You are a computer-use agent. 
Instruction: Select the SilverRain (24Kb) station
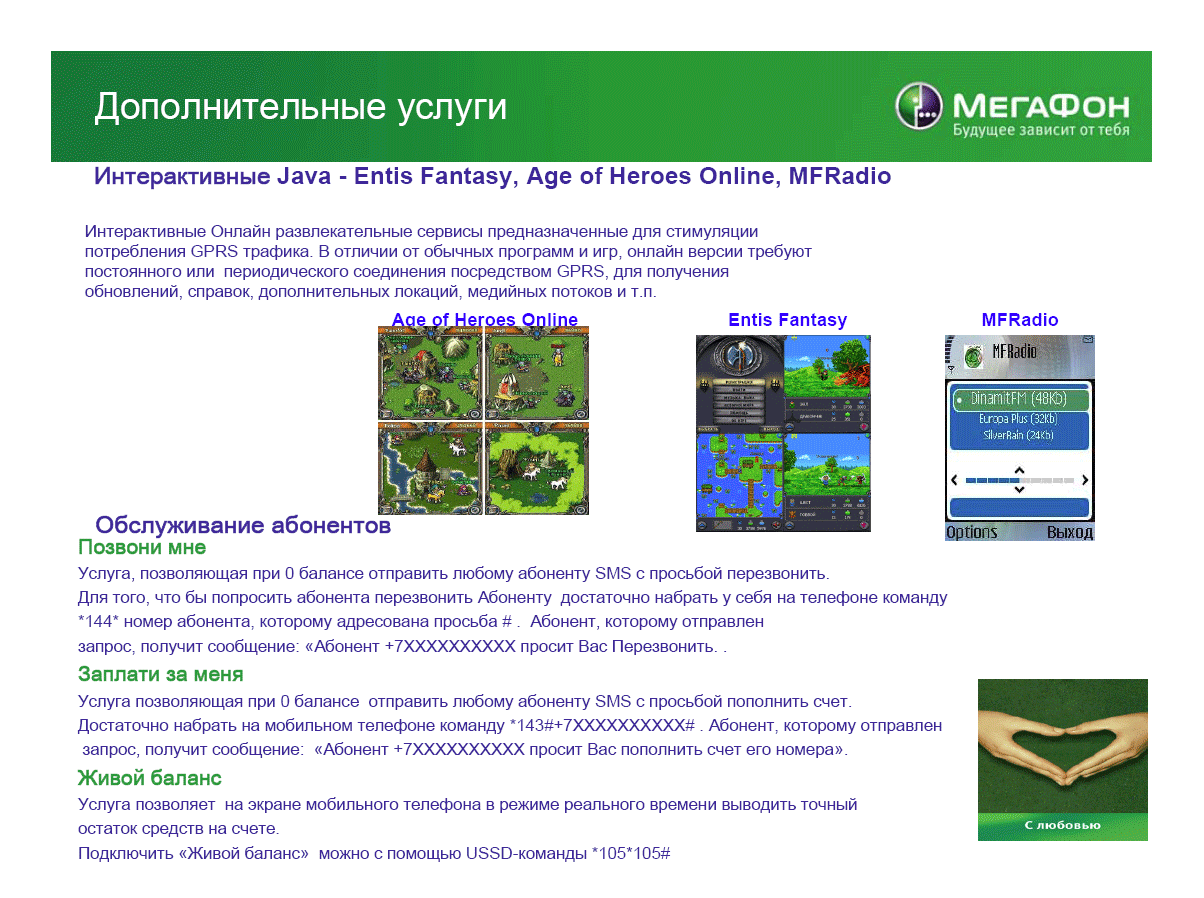pos(1019,435)
